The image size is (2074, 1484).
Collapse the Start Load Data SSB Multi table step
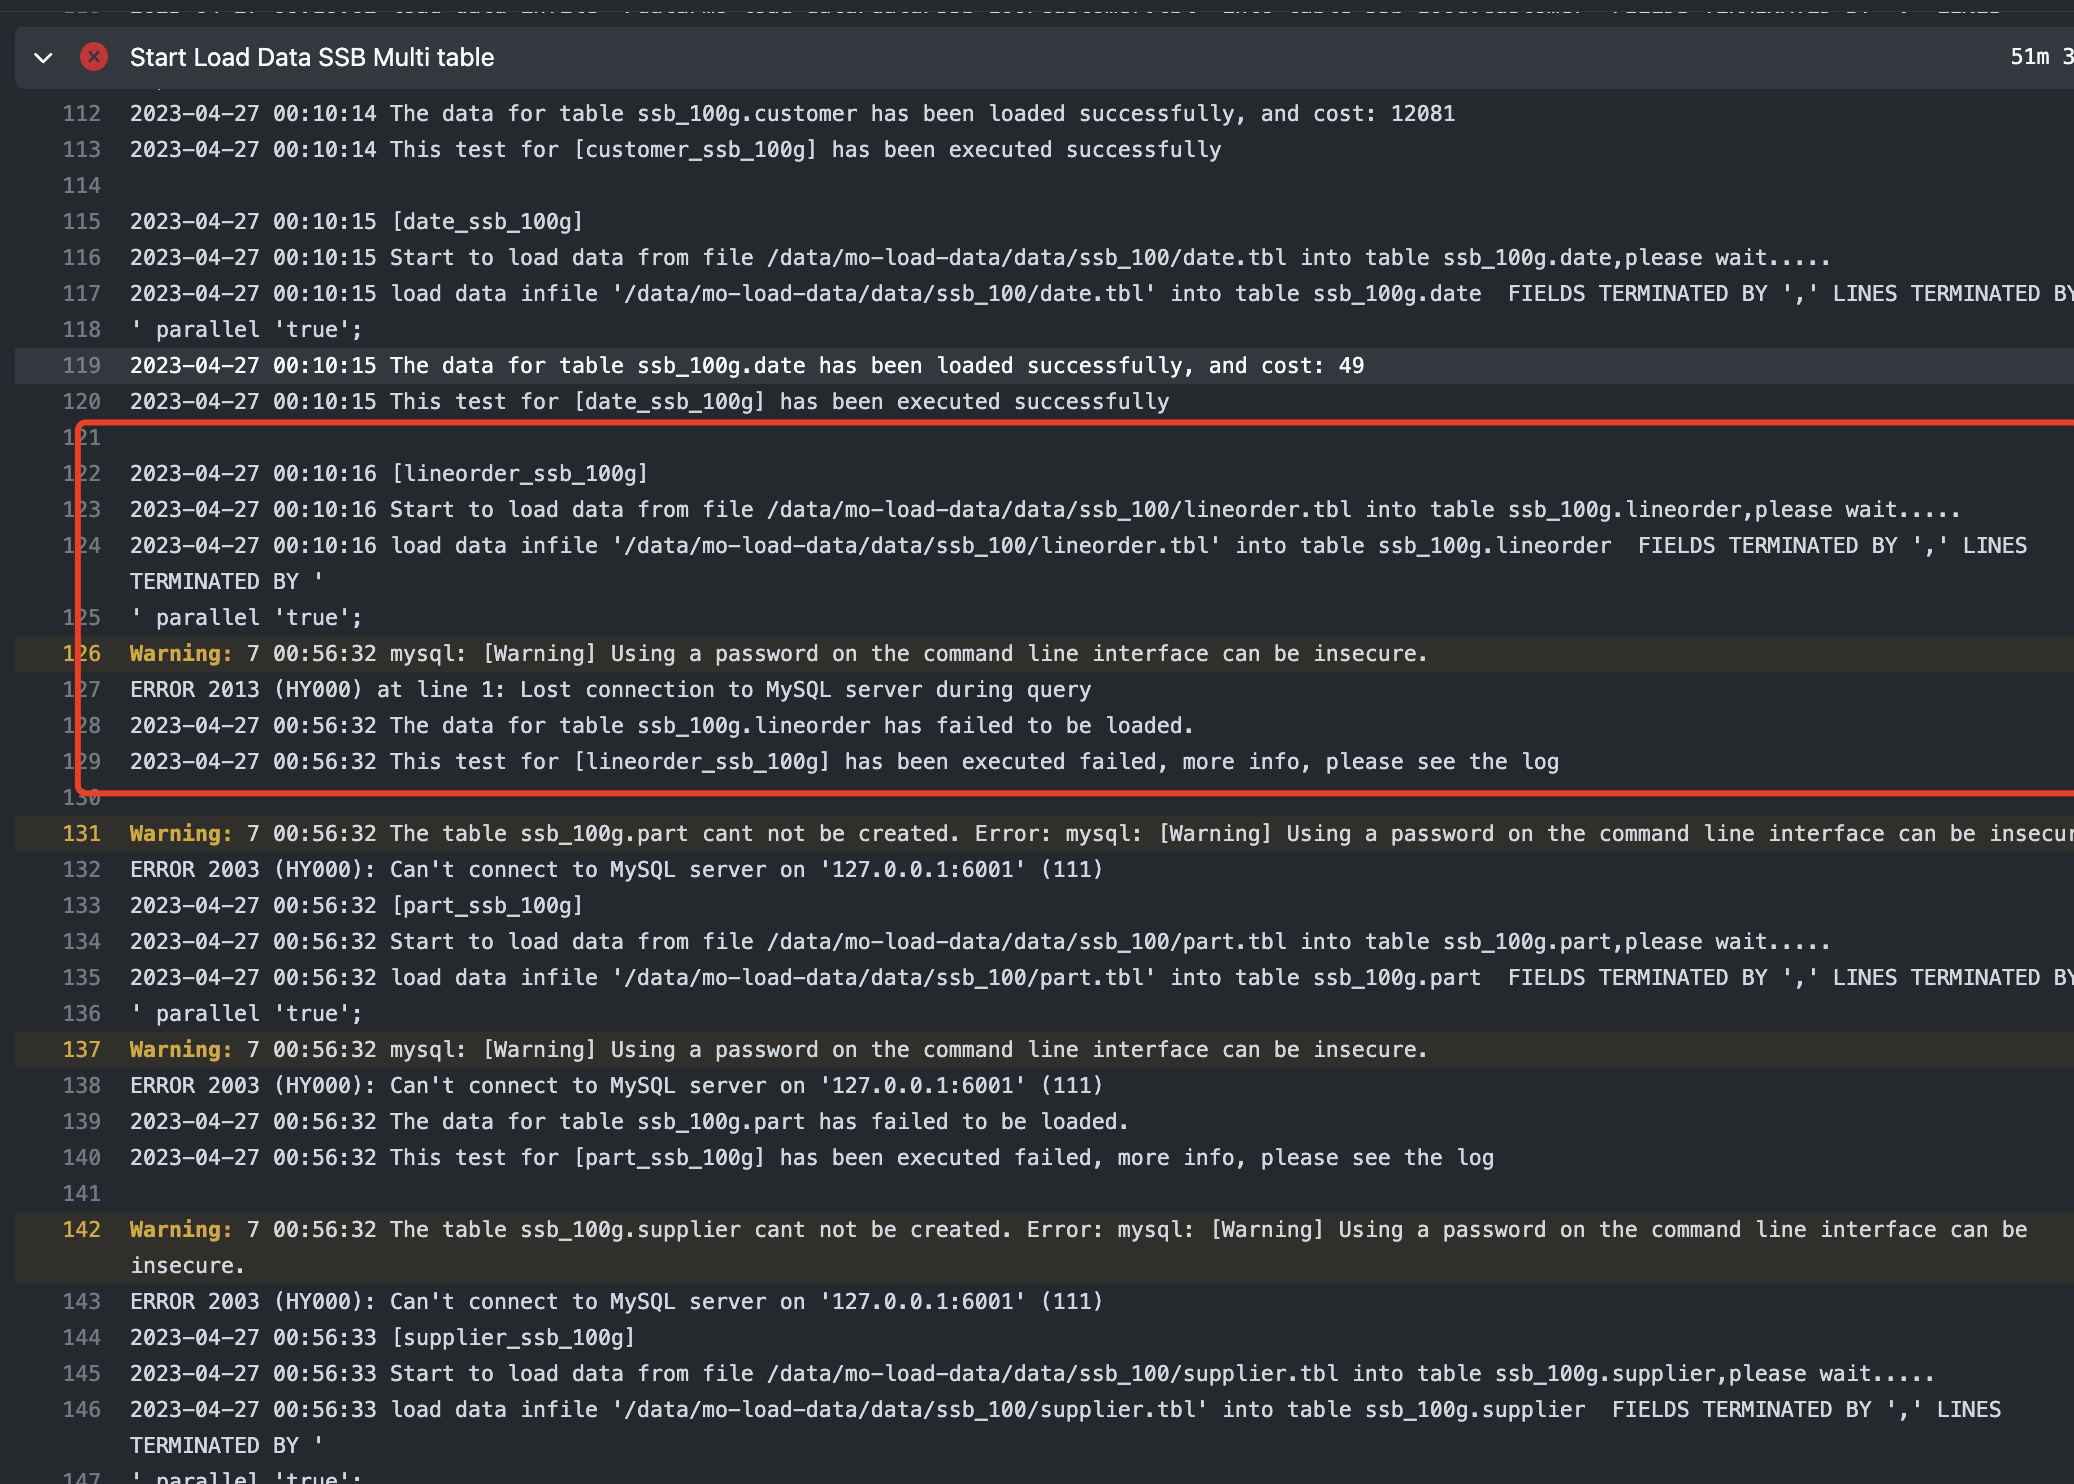click(43, 58)
